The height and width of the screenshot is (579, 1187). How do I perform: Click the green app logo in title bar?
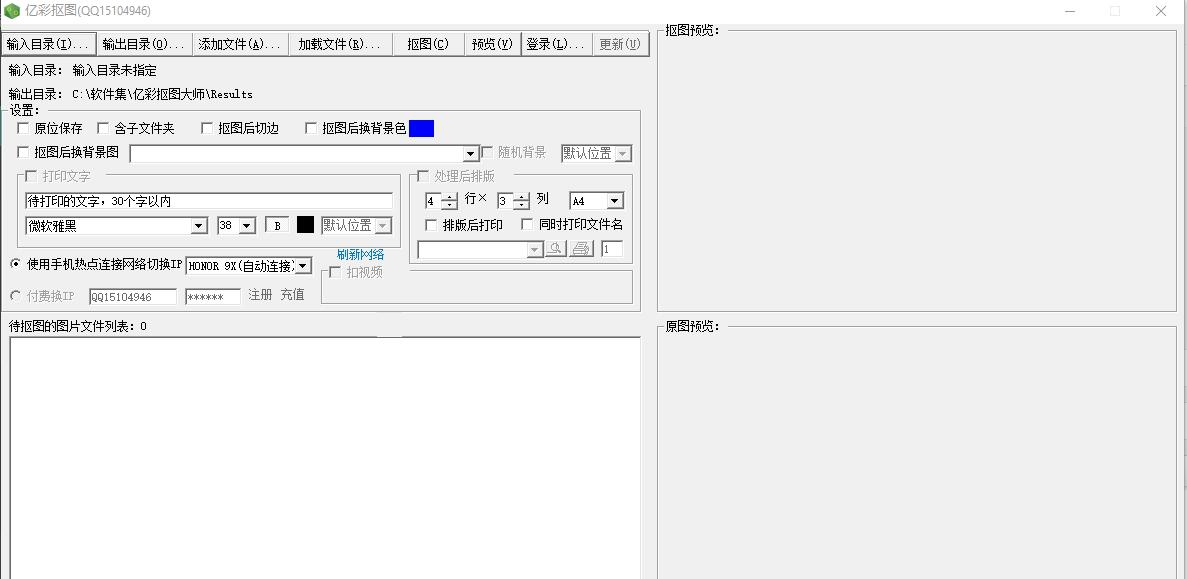pos(11,11)
